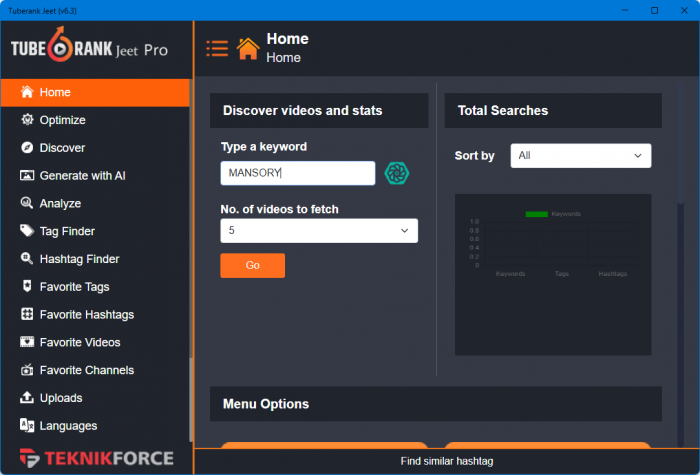Click the Optimize gear icon in sidebar
Screen dimensions: 700x475
(27, 120)
